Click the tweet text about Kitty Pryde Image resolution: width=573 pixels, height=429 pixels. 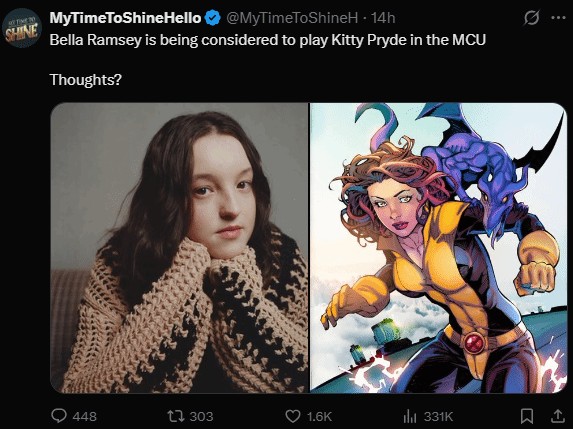(x=267, y=40)
